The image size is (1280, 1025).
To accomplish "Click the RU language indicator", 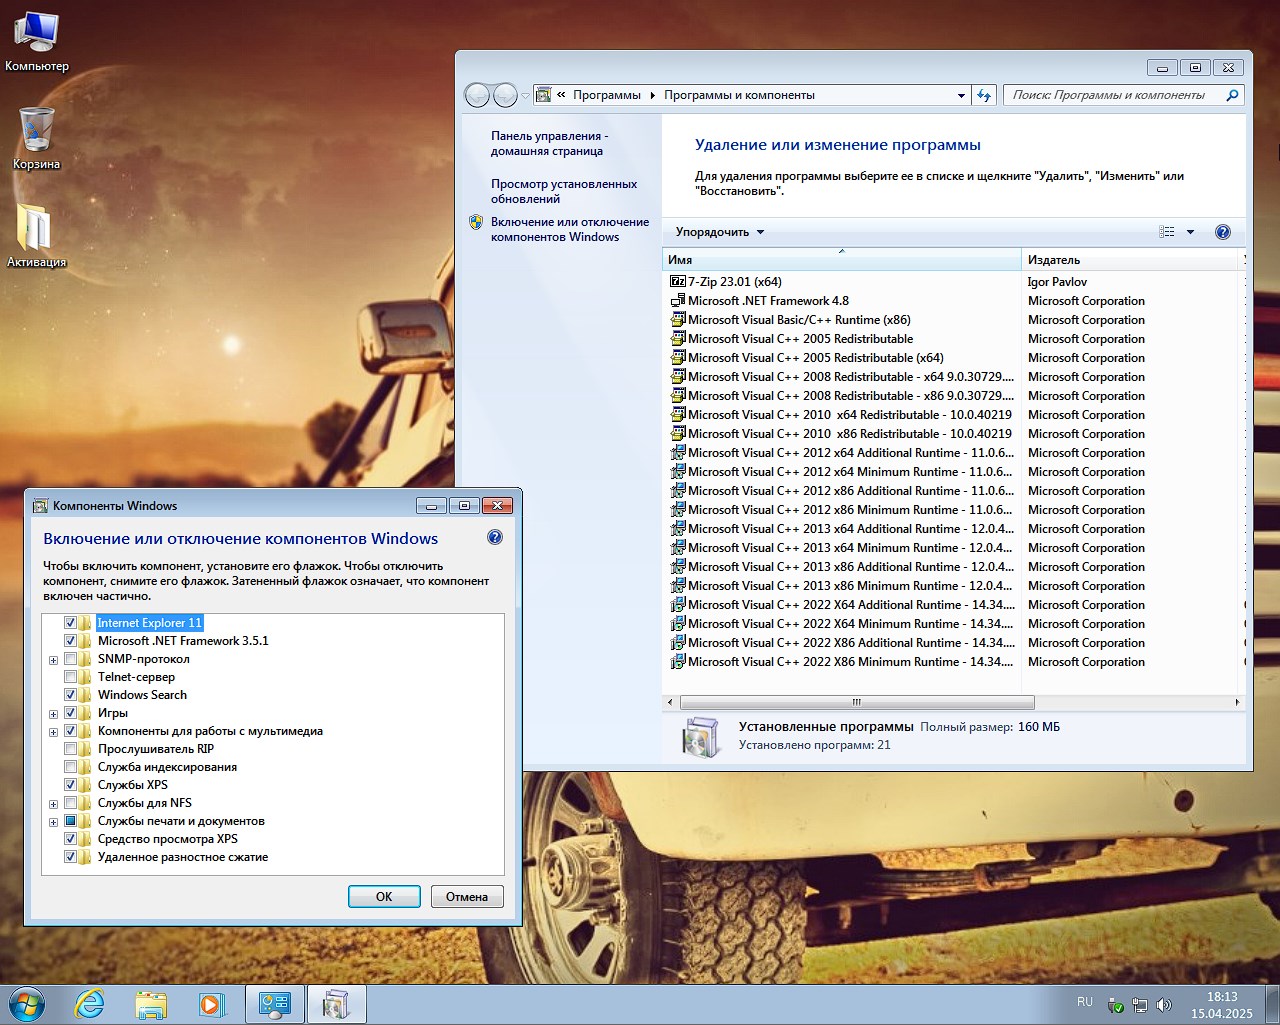I will tap(1085, 1001).
